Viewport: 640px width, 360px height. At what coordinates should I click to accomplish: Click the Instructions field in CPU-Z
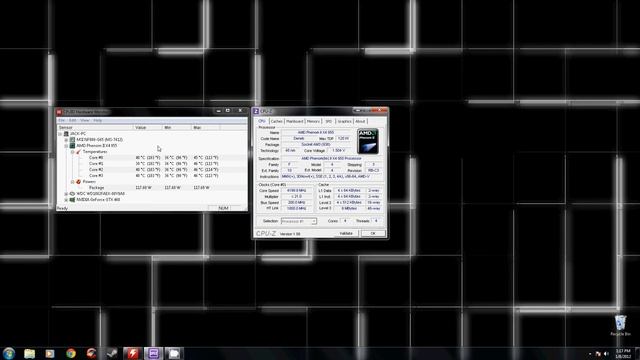(x=331, y=177)
